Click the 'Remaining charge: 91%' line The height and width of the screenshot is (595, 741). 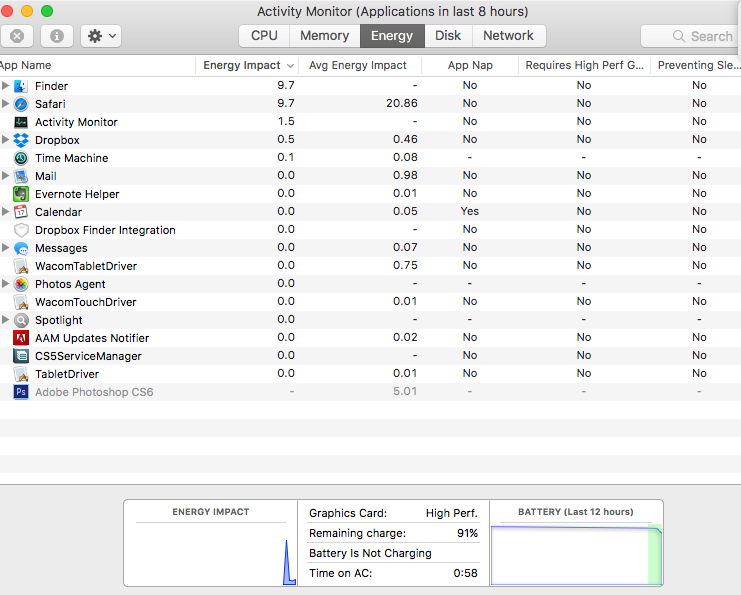(393, 533)
